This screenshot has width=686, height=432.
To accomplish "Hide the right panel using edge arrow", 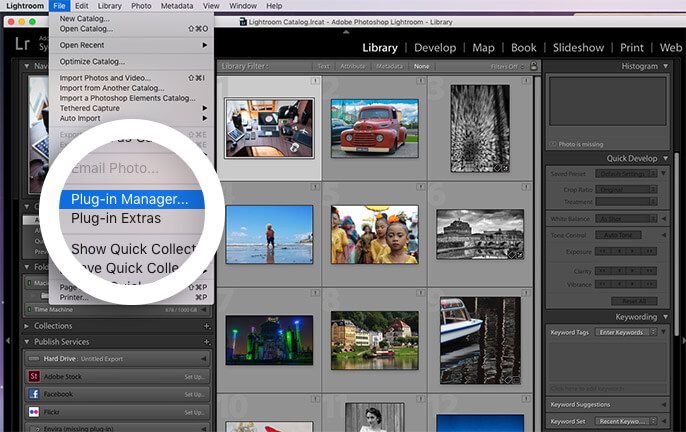I will click(x=683, y=340).
